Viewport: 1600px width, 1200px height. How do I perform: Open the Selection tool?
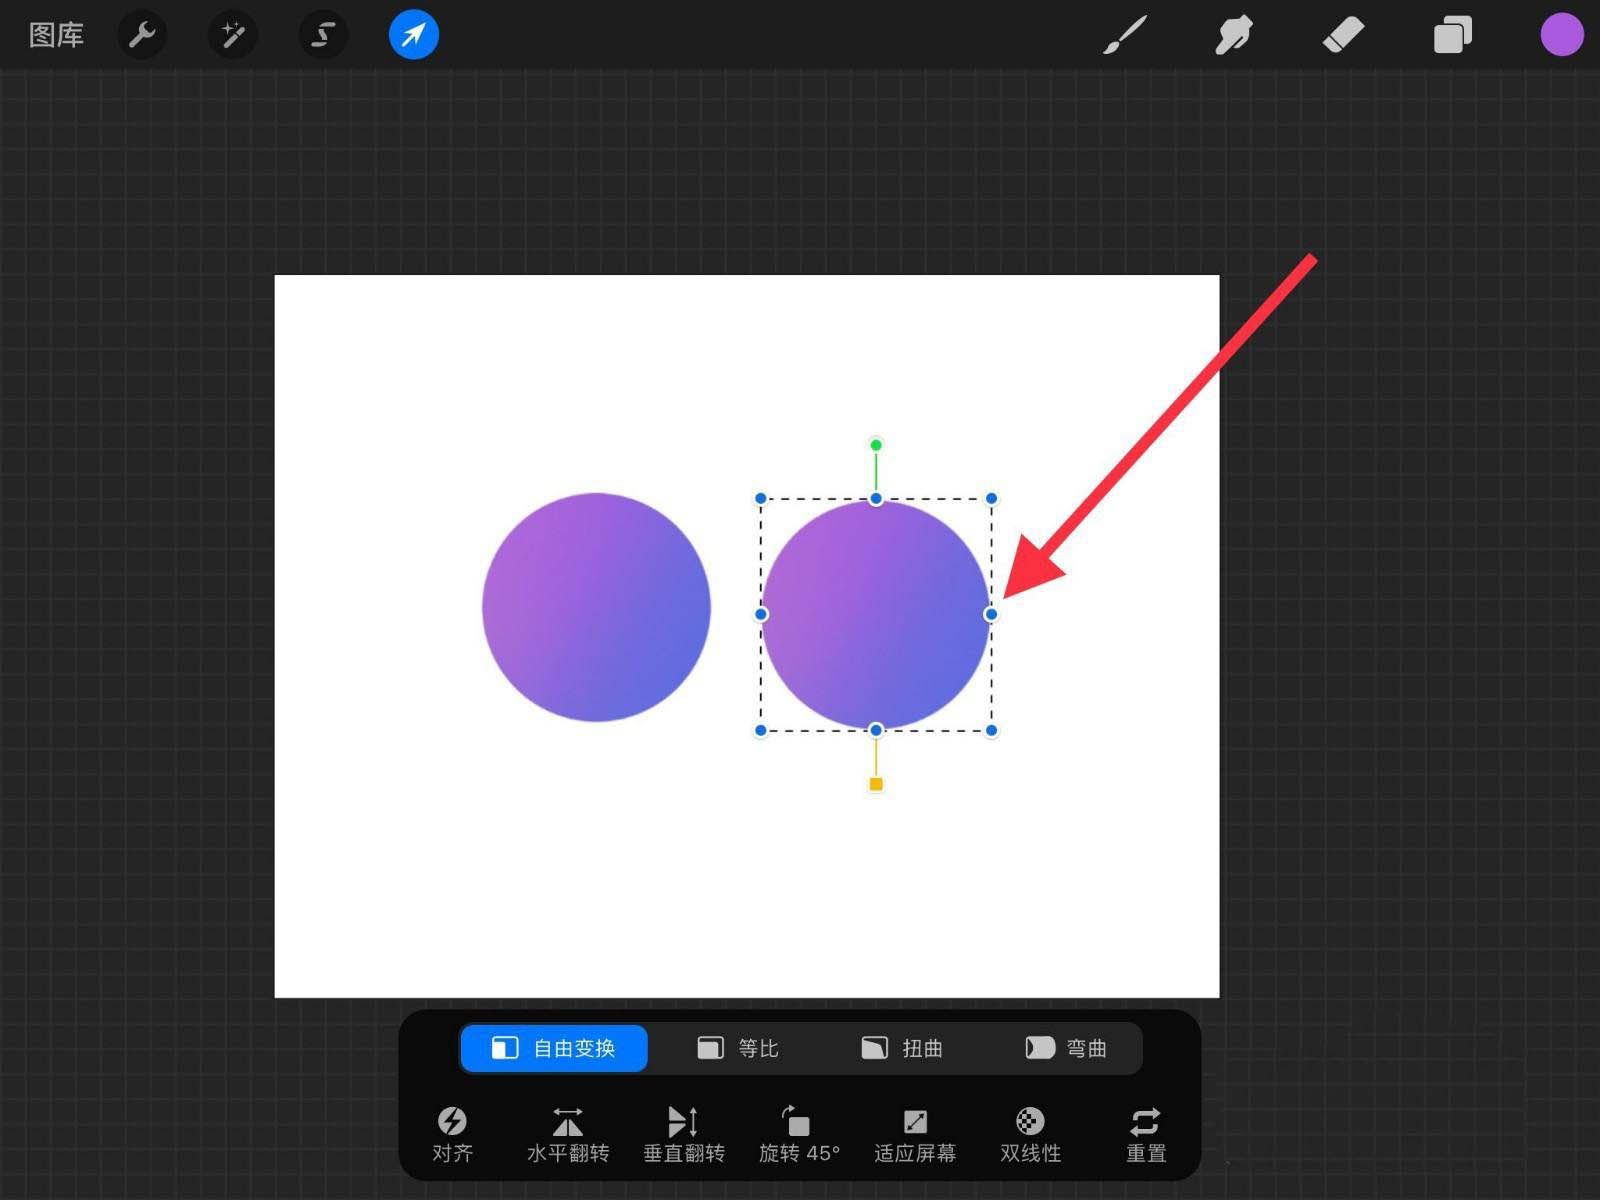click(x=322, y=34)
